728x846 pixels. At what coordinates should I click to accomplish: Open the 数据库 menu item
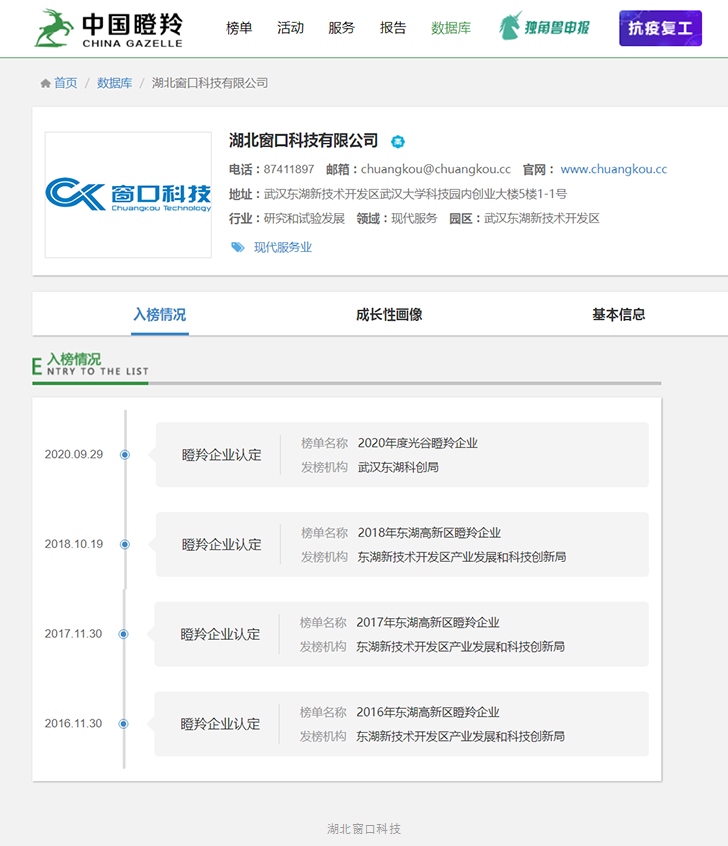pos(451,28)
